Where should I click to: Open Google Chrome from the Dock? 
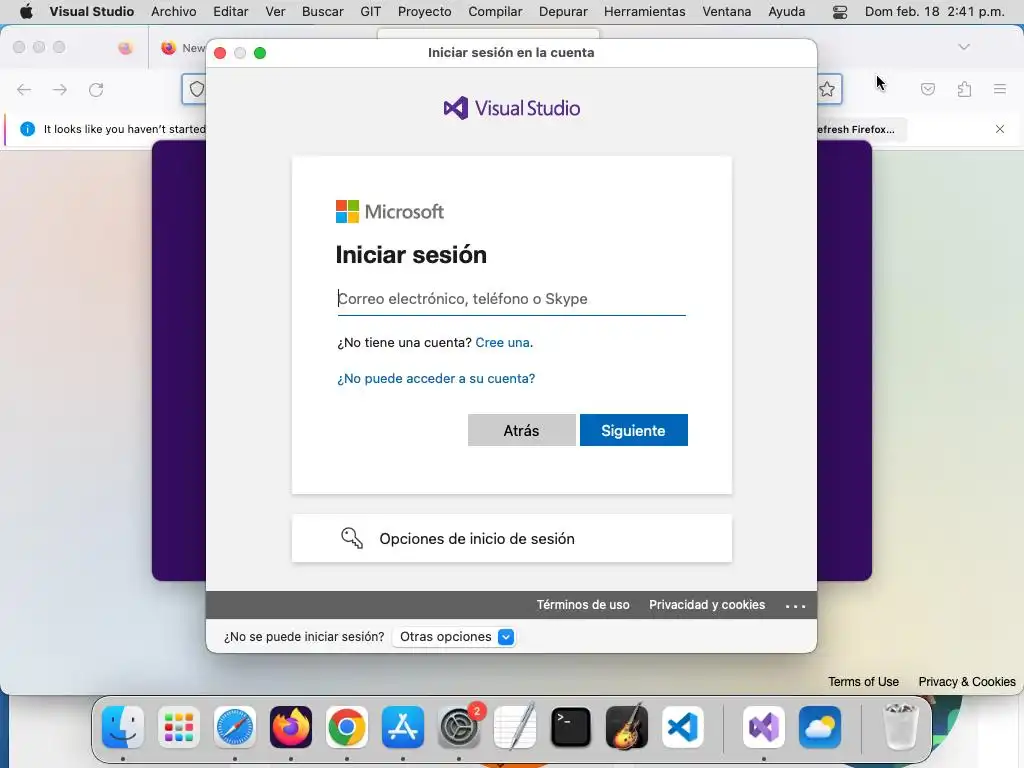(347, 727)
